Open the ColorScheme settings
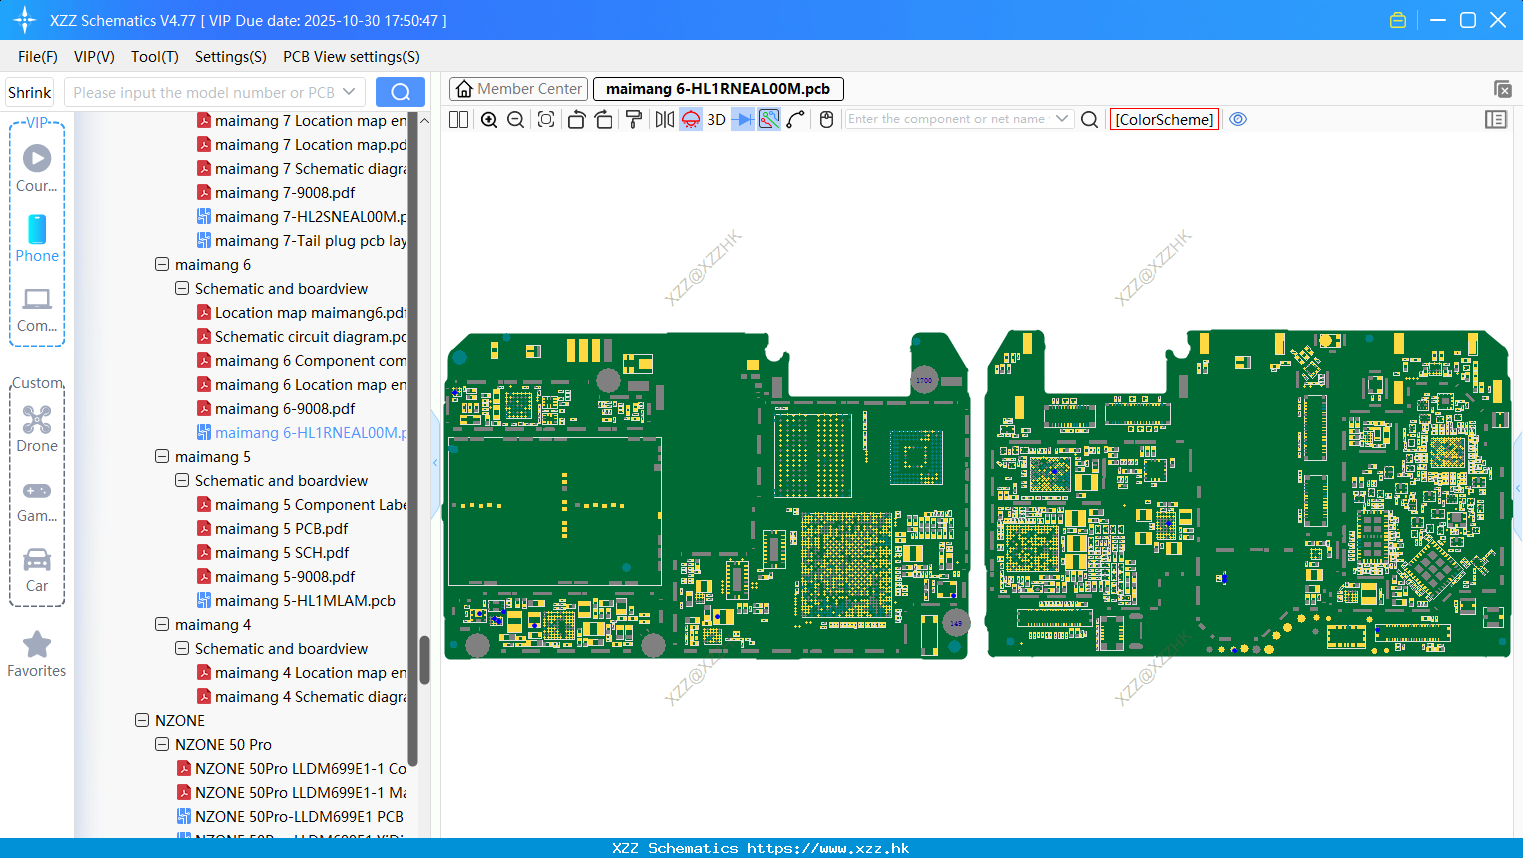The height and width of the screenshot is (858, 1523). tap(1164, 119)
